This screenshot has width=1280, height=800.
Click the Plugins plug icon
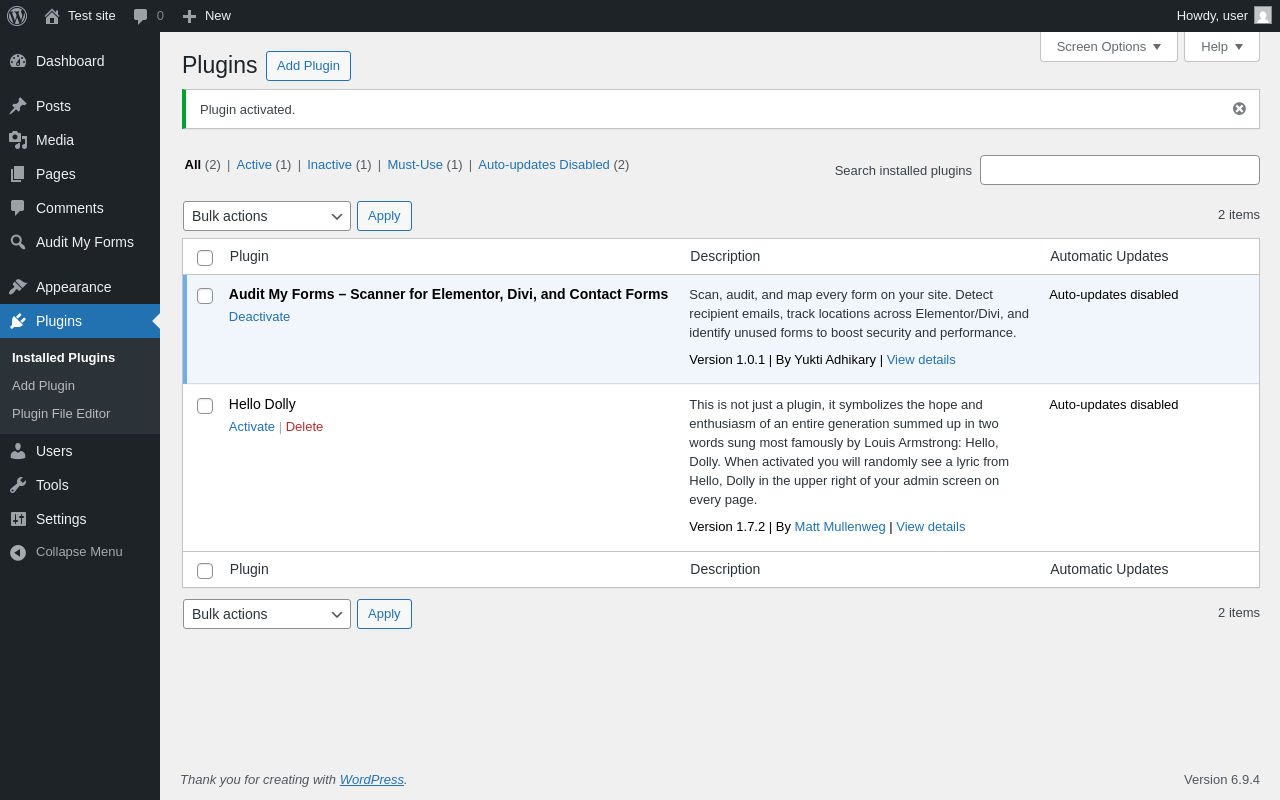click(18, 321)
